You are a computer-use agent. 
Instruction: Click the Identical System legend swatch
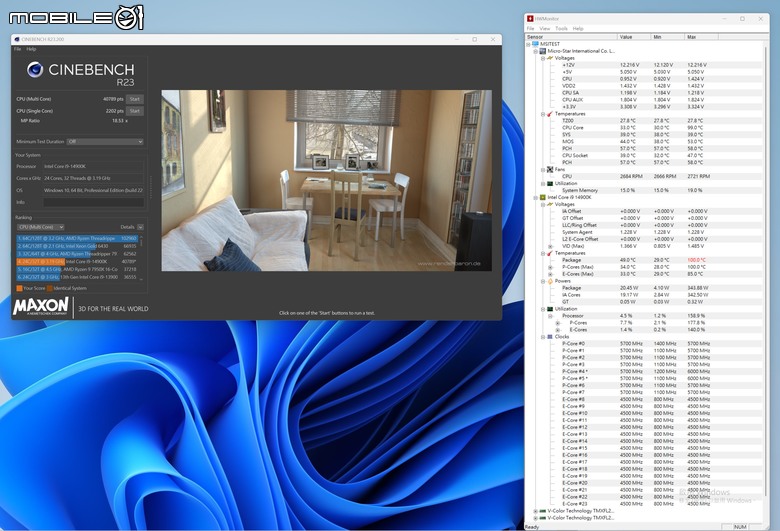pyautogui.click(x=50, y=288)
